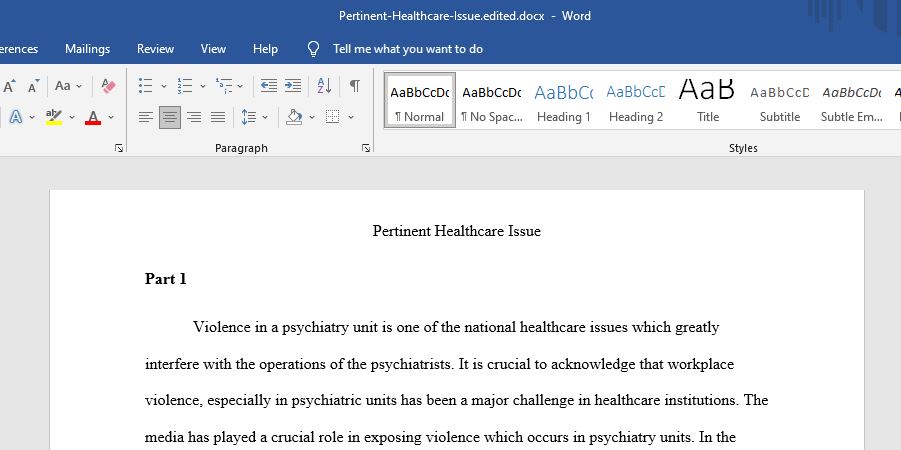
Task: Start a numbered list
Action: [184, 86]
